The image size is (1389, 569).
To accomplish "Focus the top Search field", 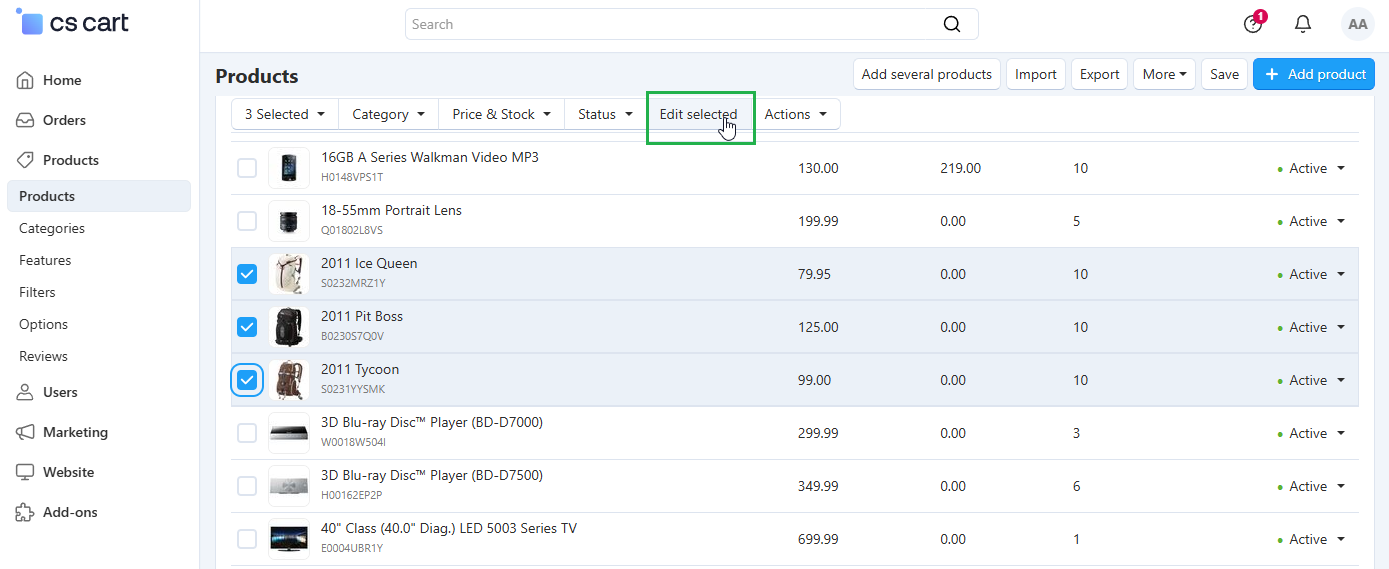I will pos(692,24).
